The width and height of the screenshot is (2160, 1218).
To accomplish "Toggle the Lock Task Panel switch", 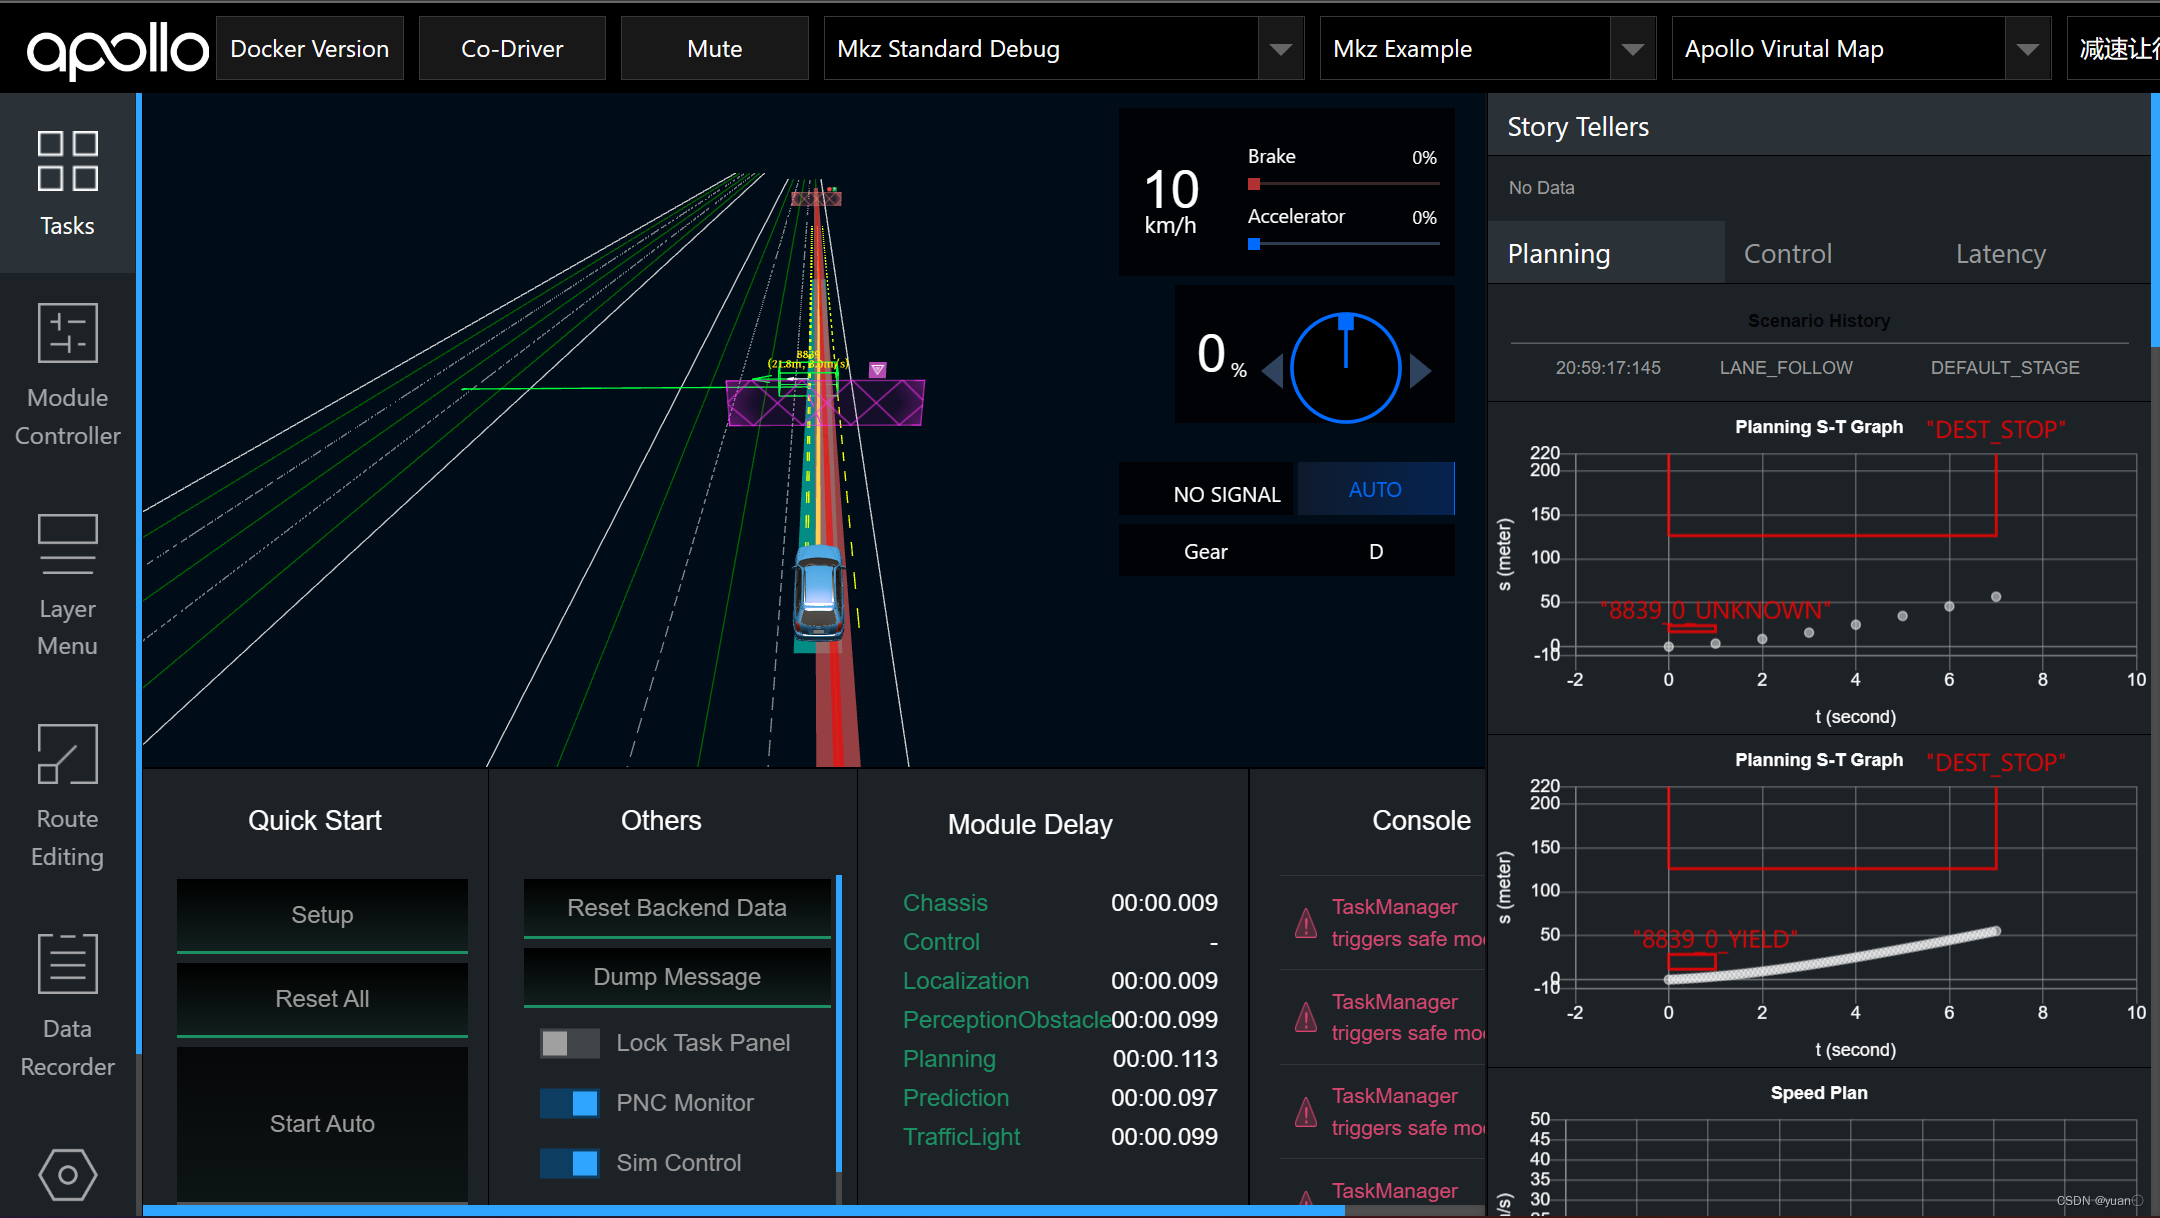I will (569, 1043).
